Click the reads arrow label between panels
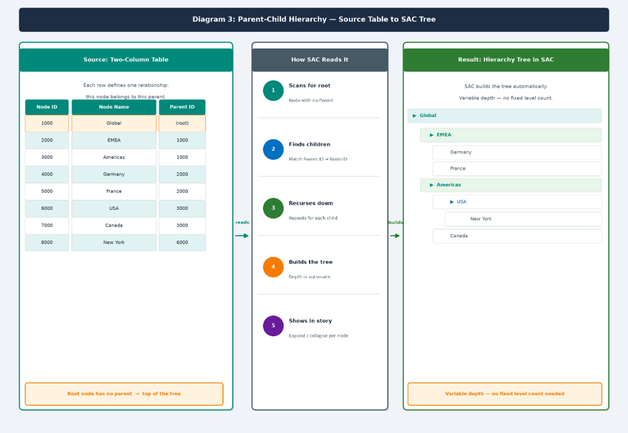 coord(242,223)
